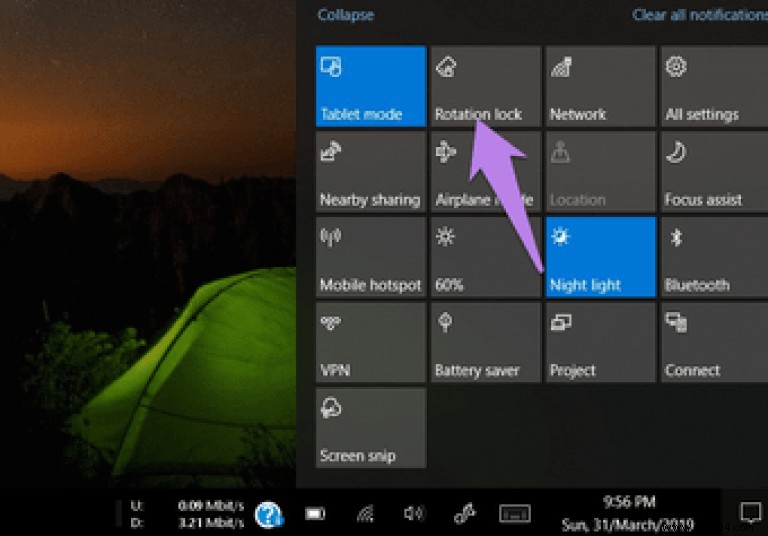Change brightness using the 60% tile
This screenshot has height=536, width=768.
(486, 257)
